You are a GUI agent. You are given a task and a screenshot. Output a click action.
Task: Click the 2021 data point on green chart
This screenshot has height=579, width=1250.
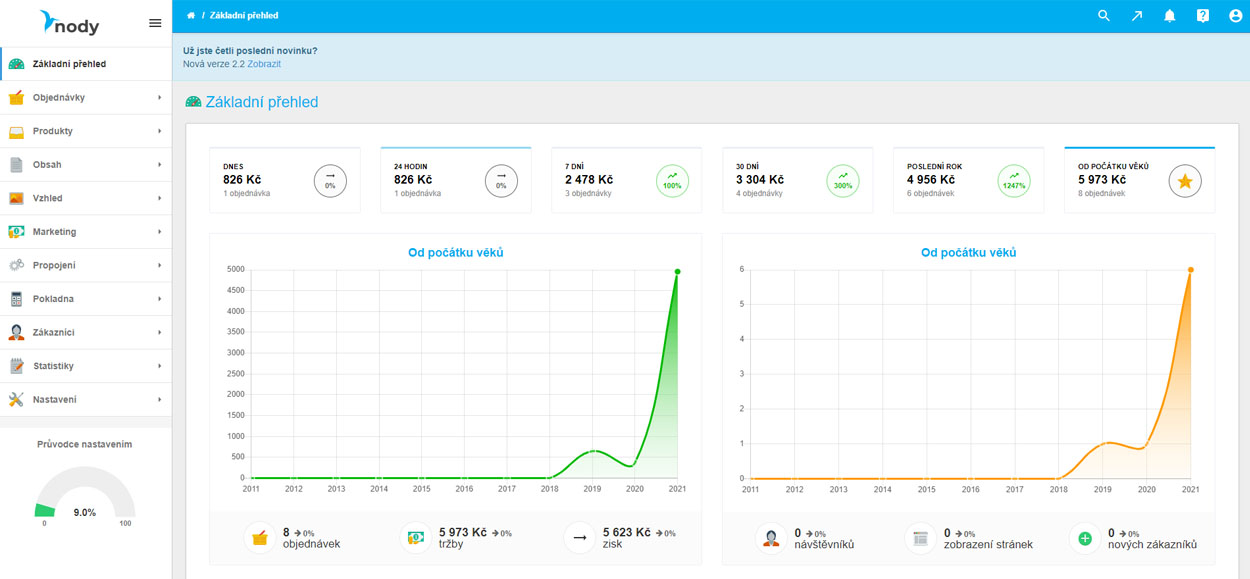point(677,271)
